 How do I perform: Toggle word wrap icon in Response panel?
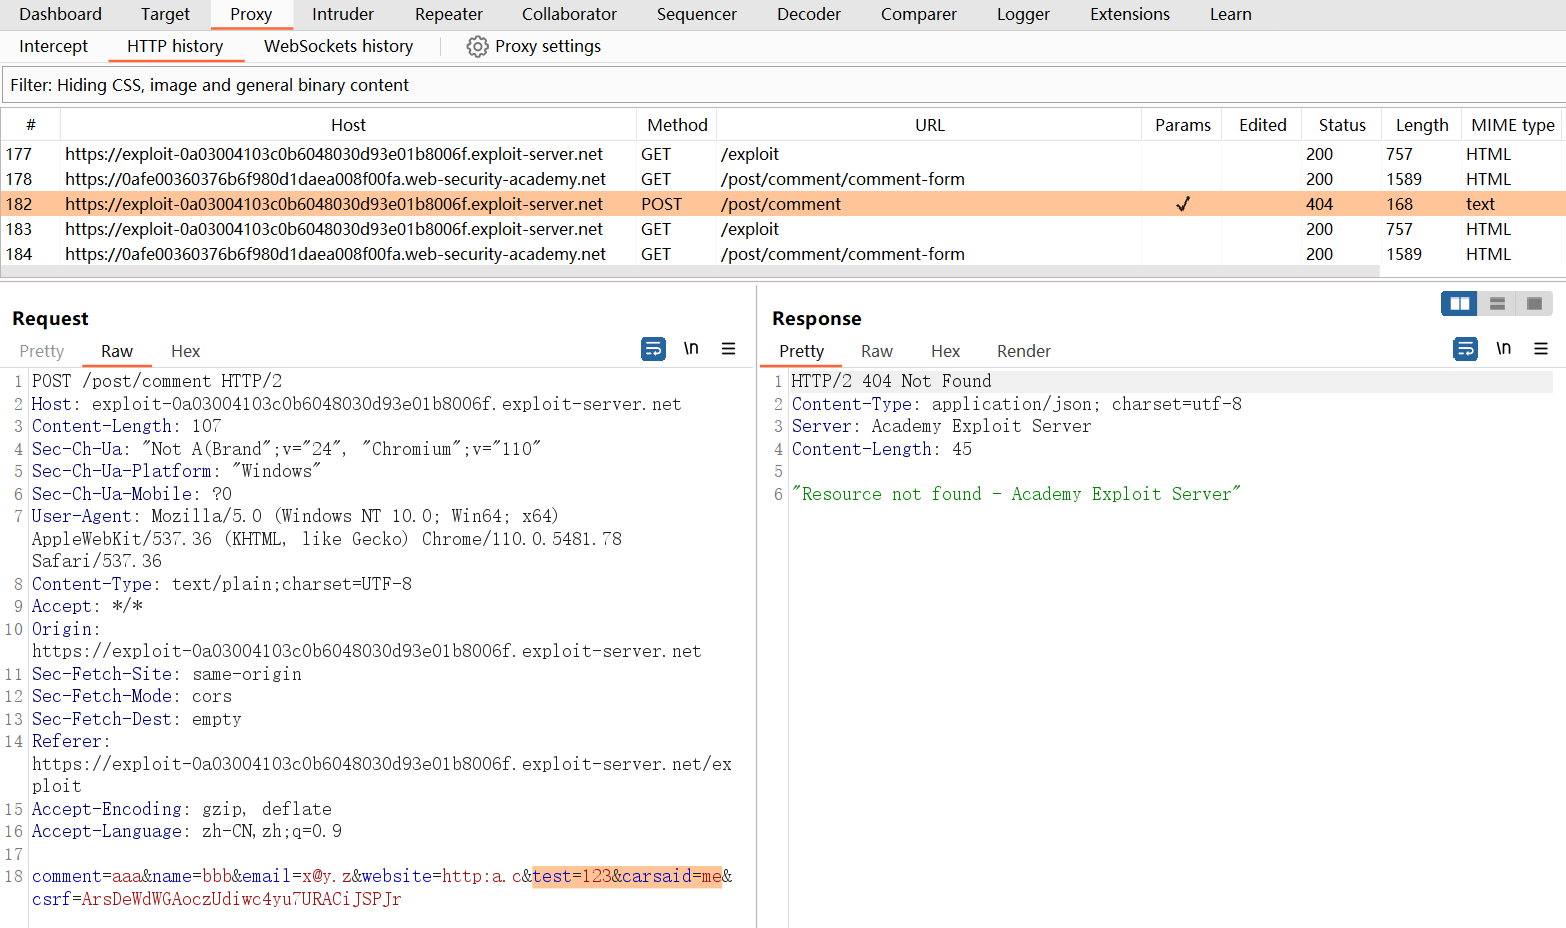[x=1465, y=349]
